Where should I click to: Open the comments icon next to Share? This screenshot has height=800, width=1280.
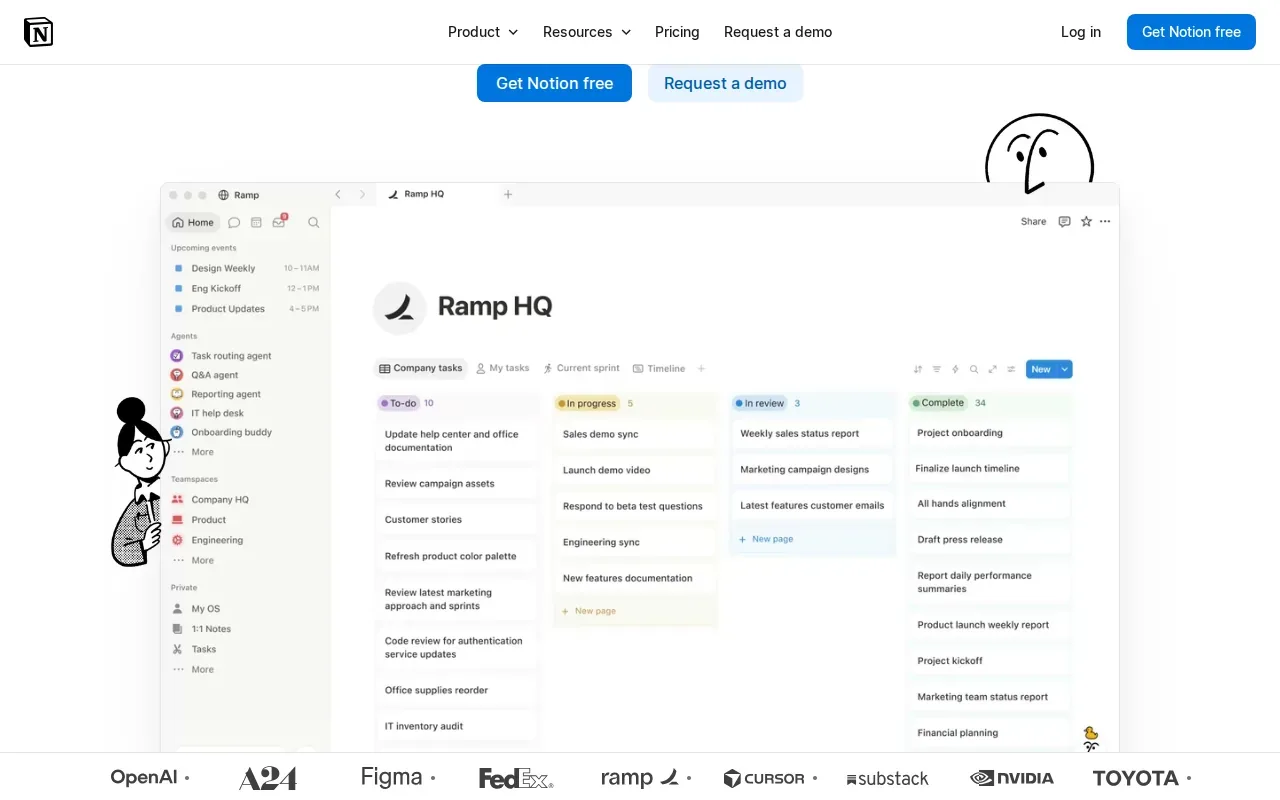coord(1064,222)
